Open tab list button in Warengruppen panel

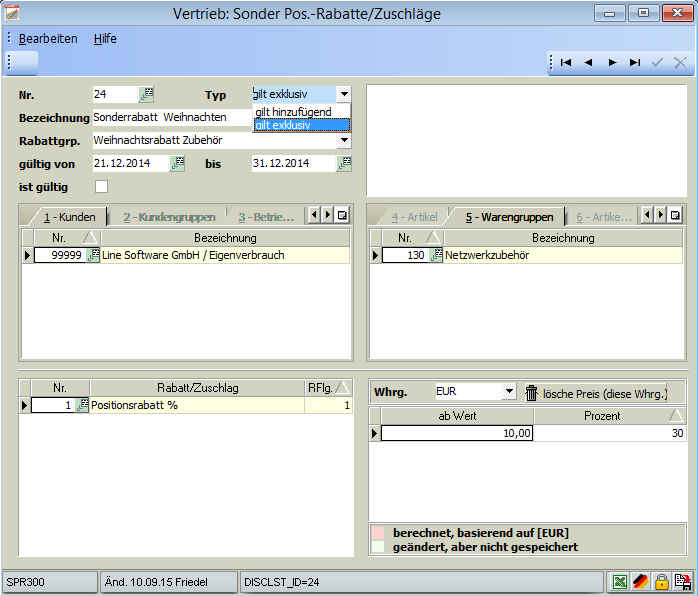tap(675, 215)
